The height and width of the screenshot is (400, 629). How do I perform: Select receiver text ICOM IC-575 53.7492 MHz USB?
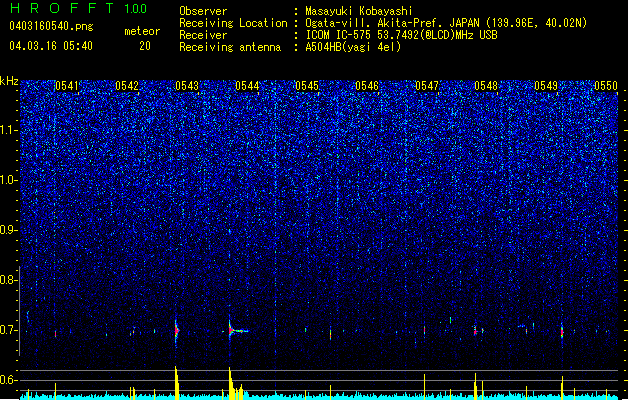pyautogui.click(x=402, y=35)
